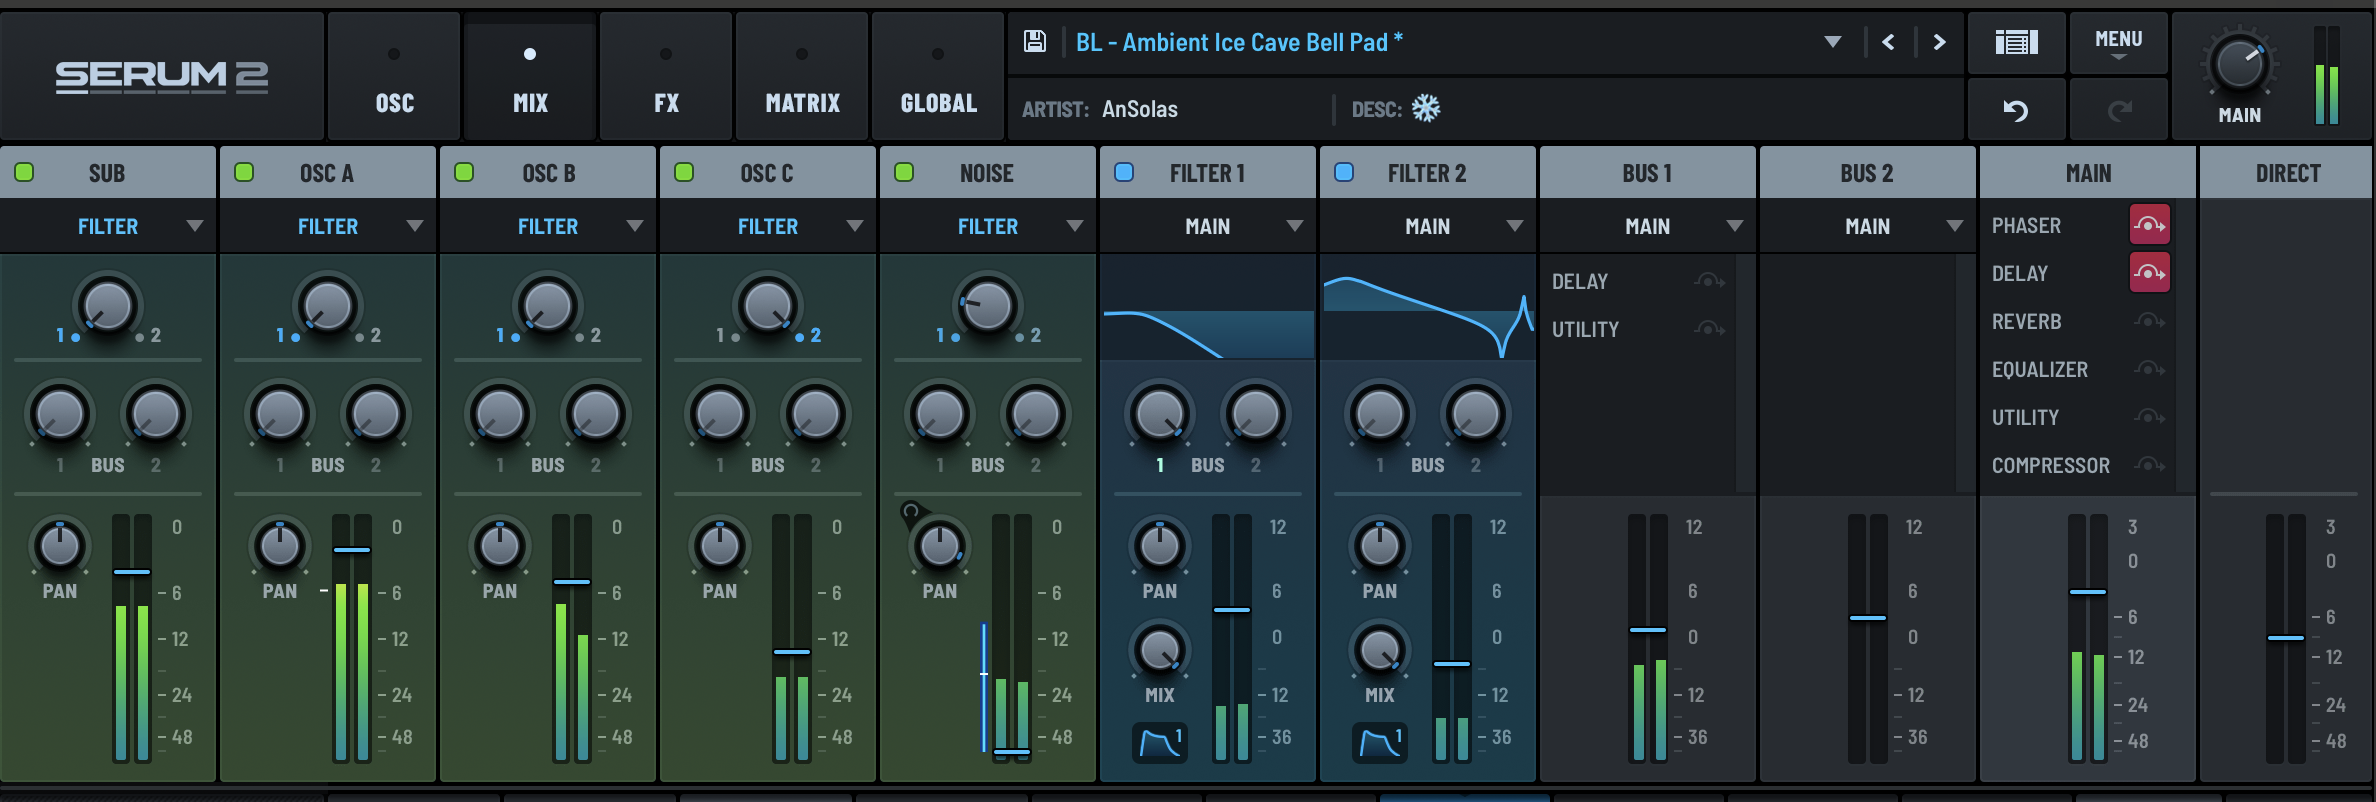Image resolution: width=2376 pixels, height=802 pixels.
Task: Open the MENU button
Action: pyautogui.click(x=2118, y=42)
